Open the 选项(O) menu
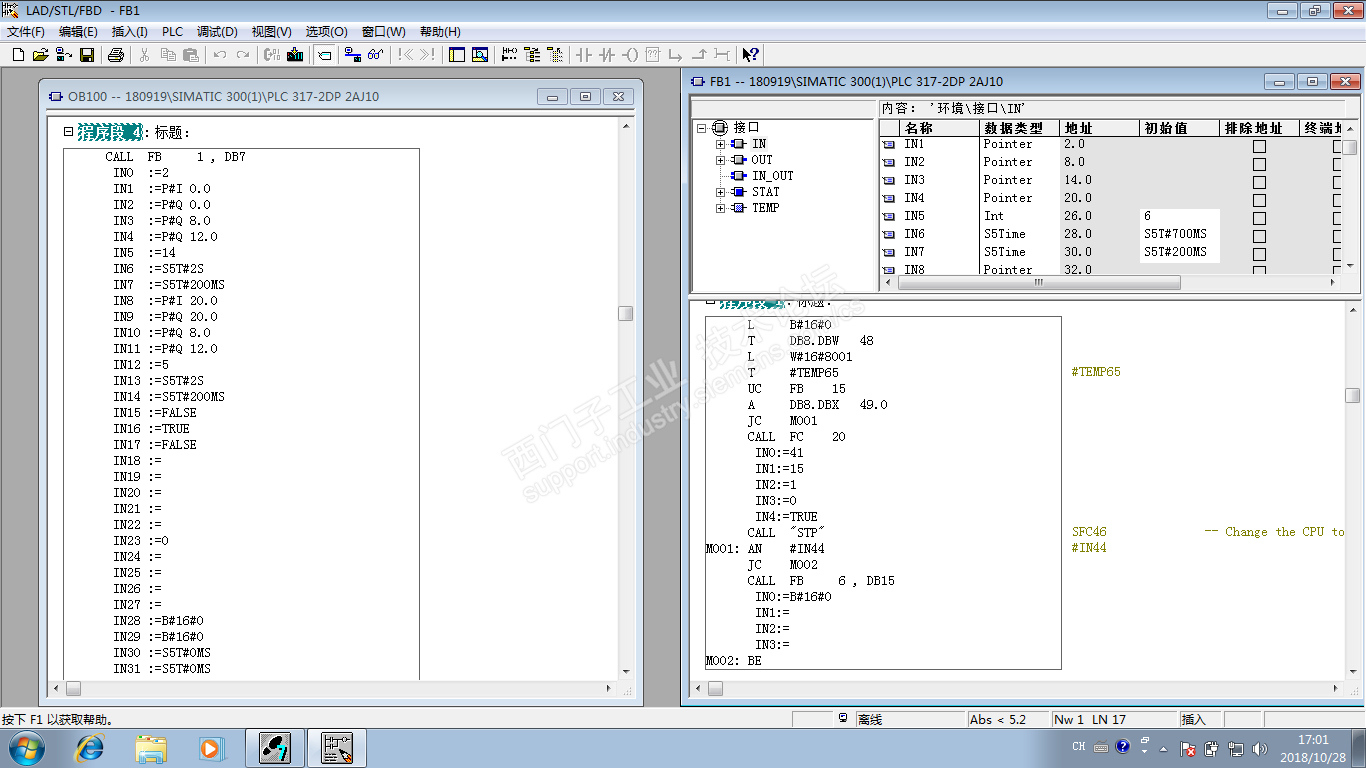The height and width of the screenshot is (768, 1366). coord(326,32)
